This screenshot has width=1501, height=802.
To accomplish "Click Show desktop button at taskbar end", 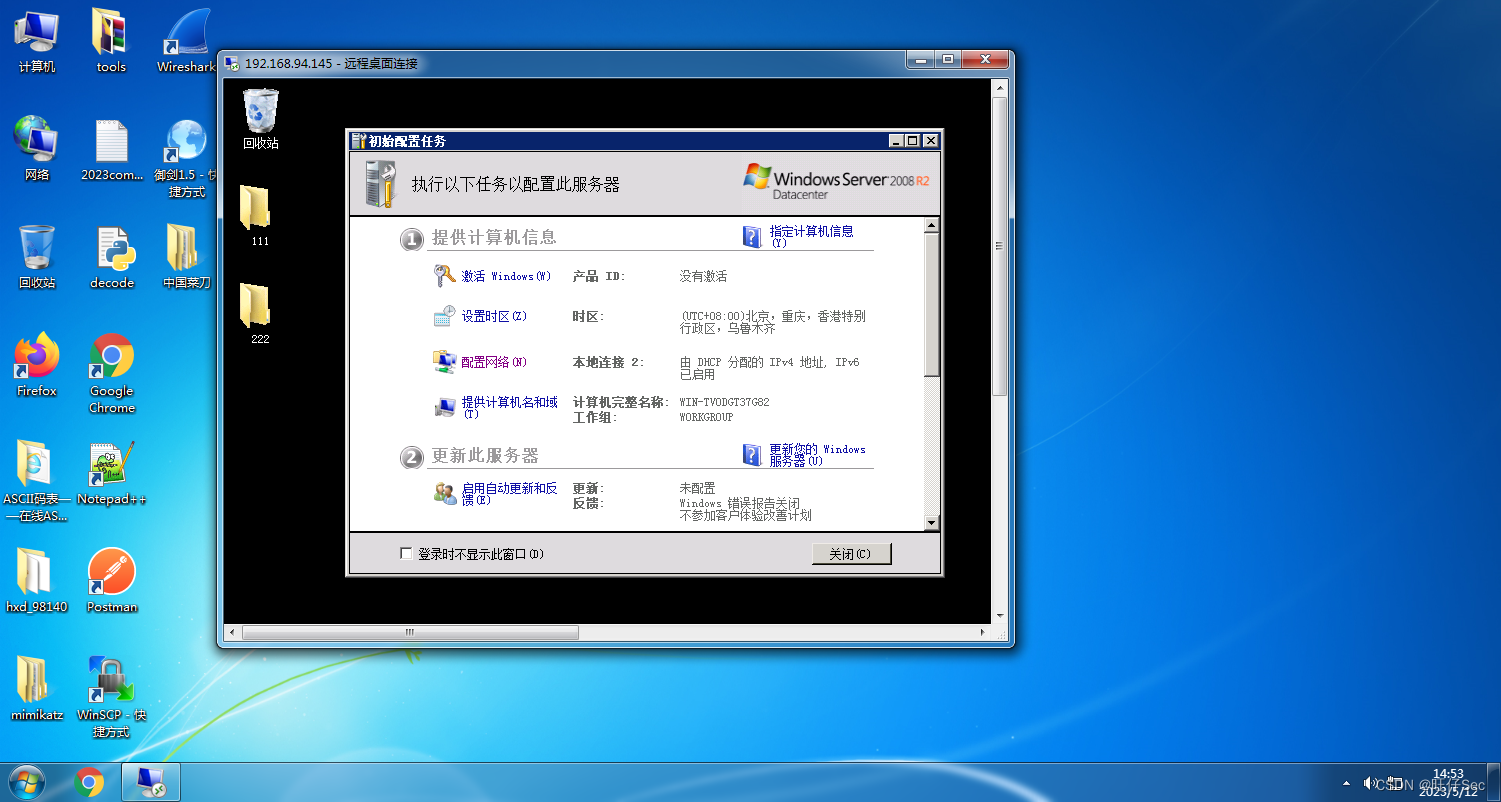I will (x=1494, y=782).
